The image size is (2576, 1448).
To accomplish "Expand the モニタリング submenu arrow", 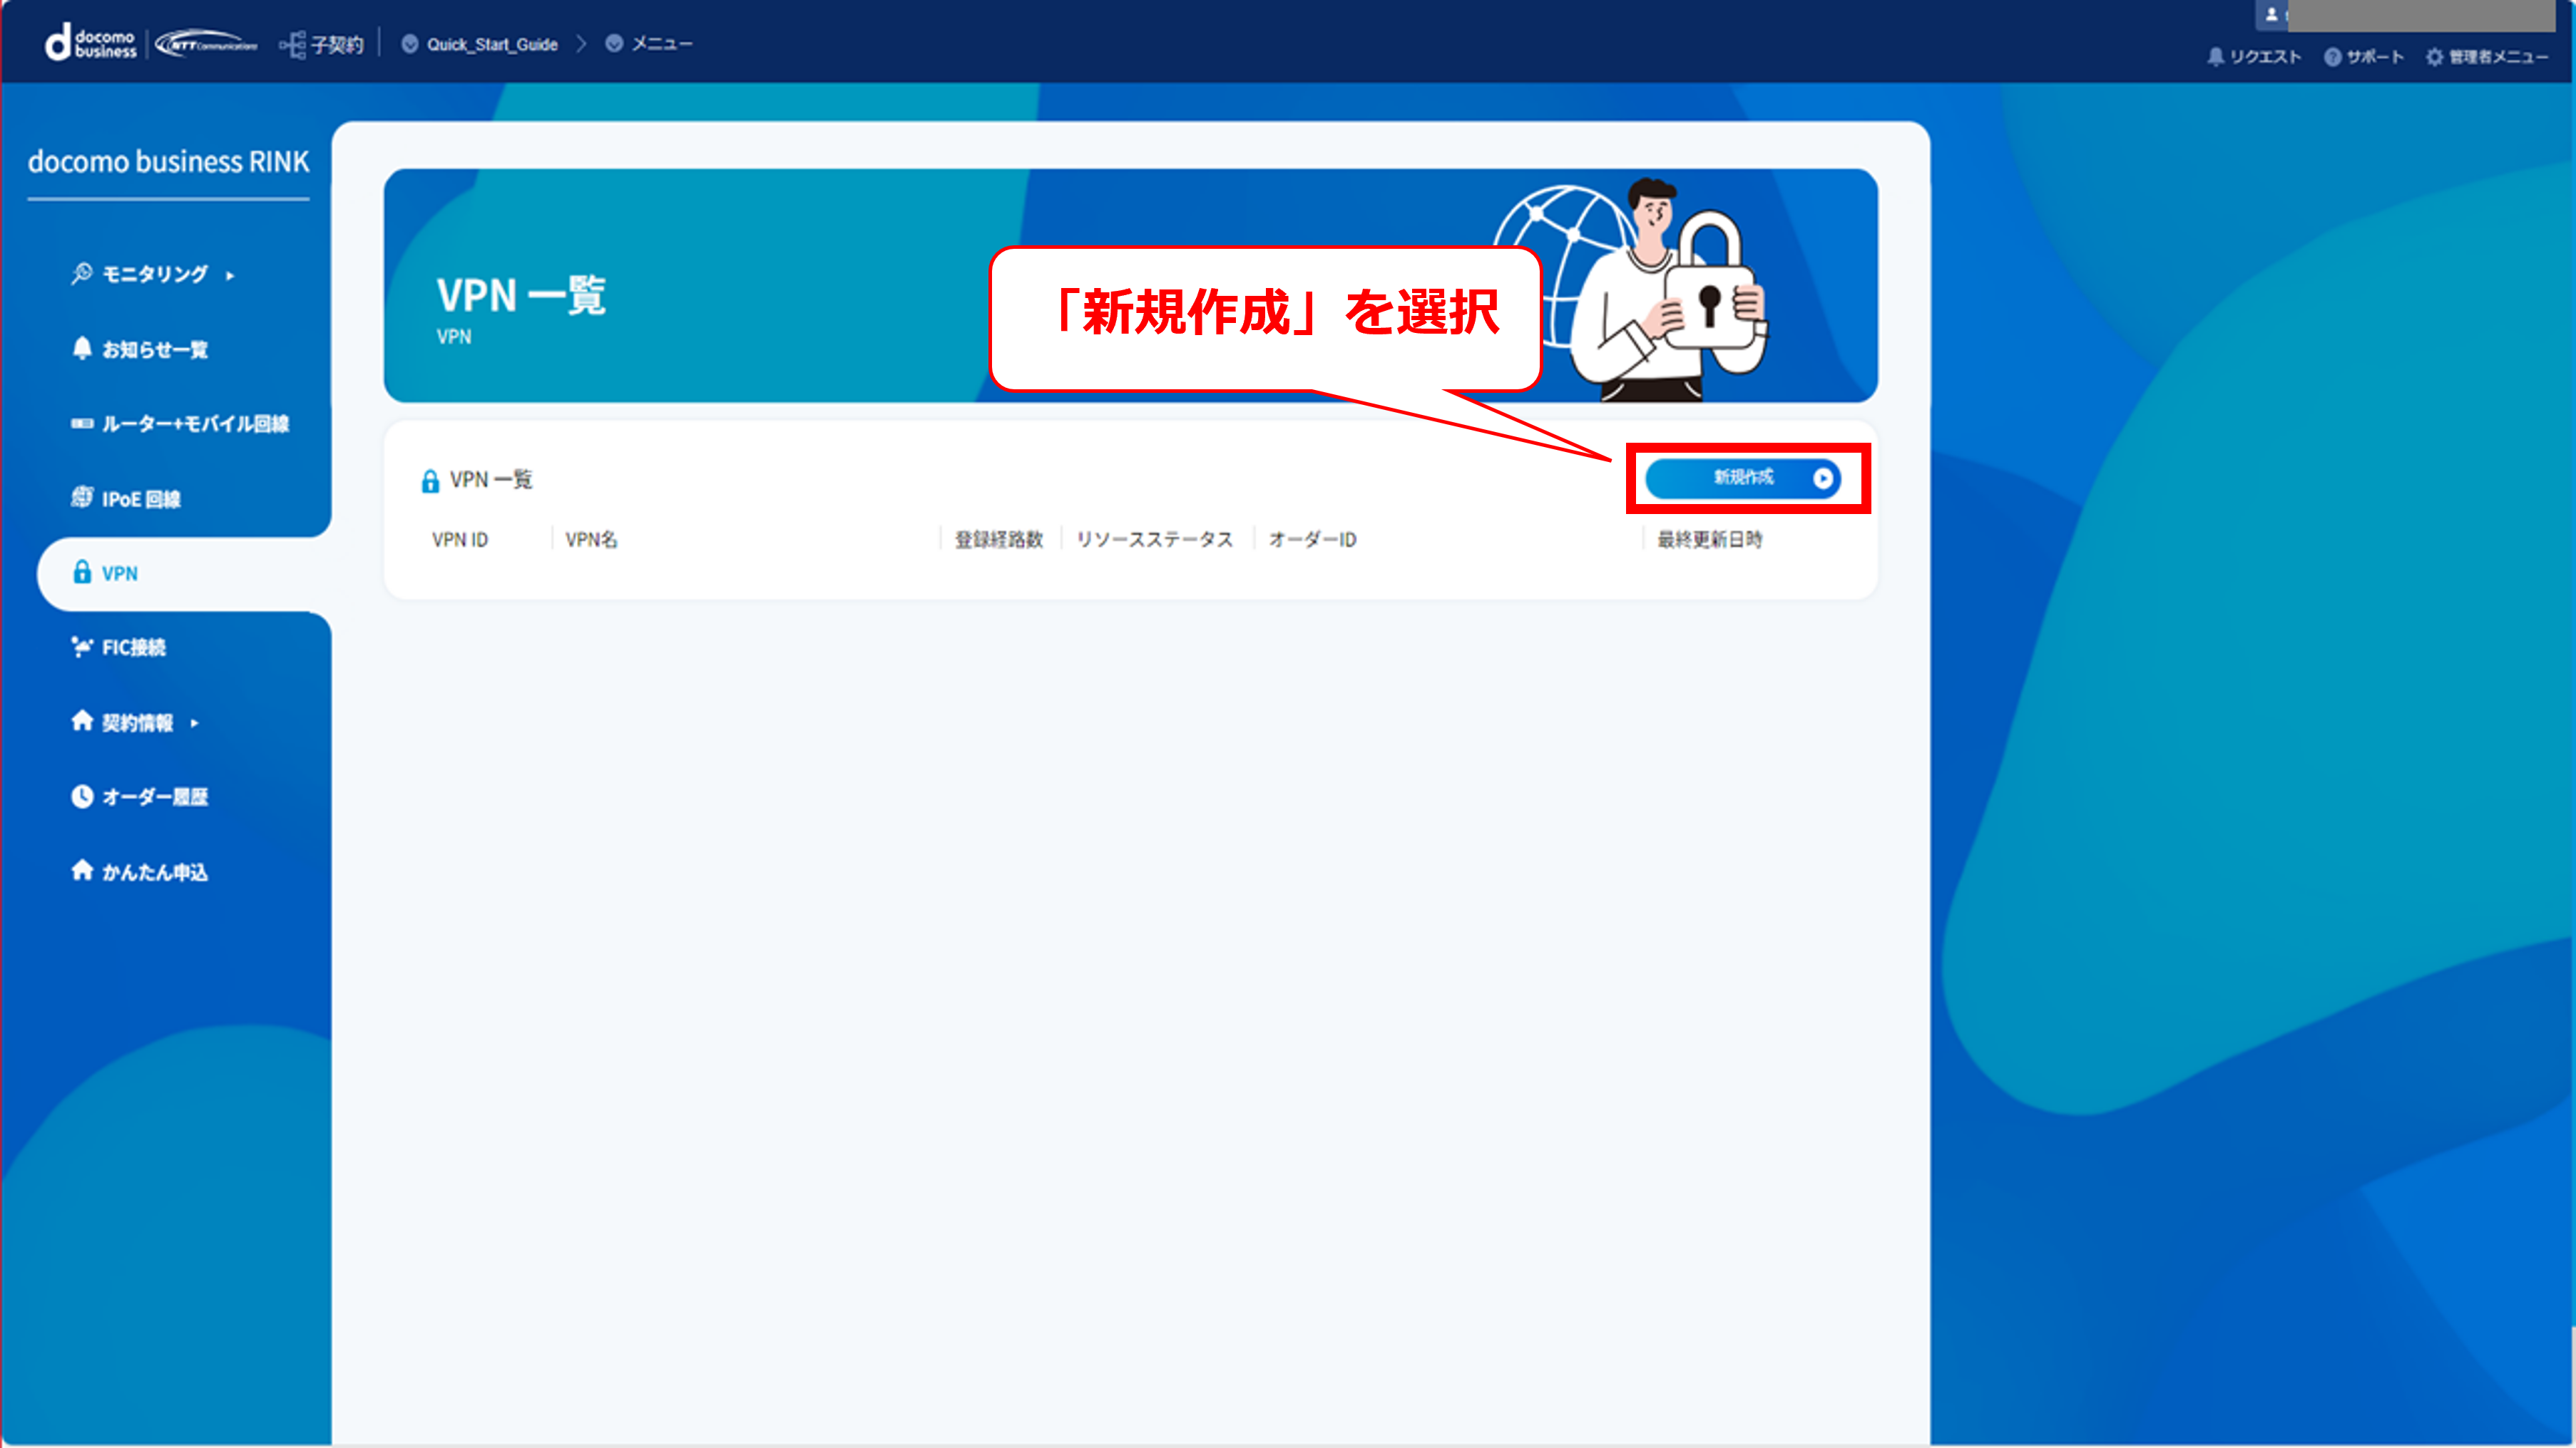I will 230,275.
